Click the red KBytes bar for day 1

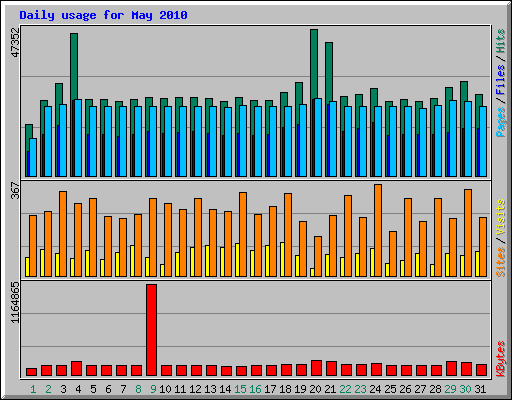point(31,372)
